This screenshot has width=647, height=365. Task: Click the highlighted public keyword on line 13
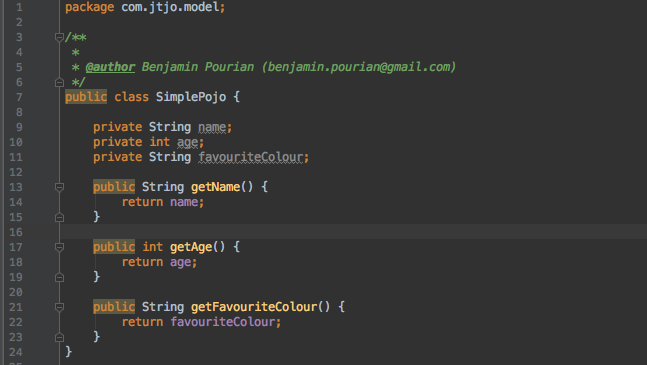point(114,187)
